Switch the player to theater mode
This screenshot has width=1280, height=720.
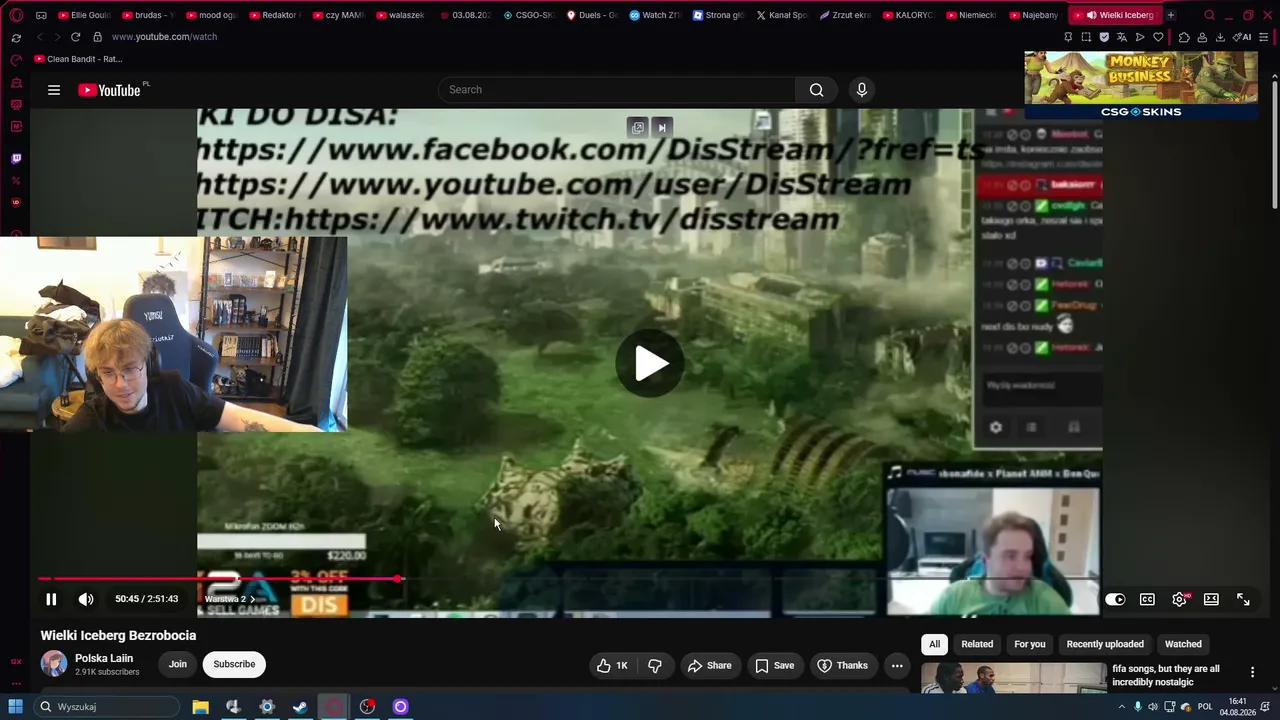1211,599
